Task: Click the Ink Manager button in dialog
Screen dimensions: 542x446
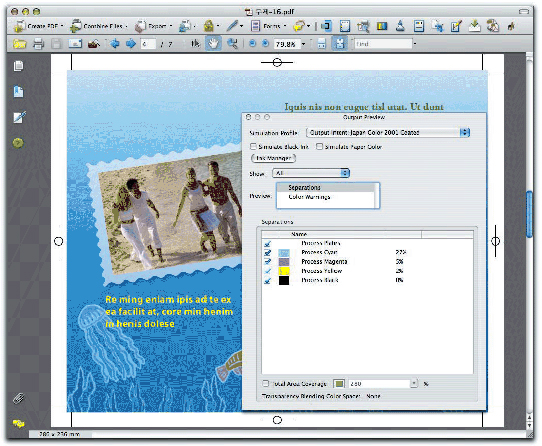Action: (x=273, y=158)
